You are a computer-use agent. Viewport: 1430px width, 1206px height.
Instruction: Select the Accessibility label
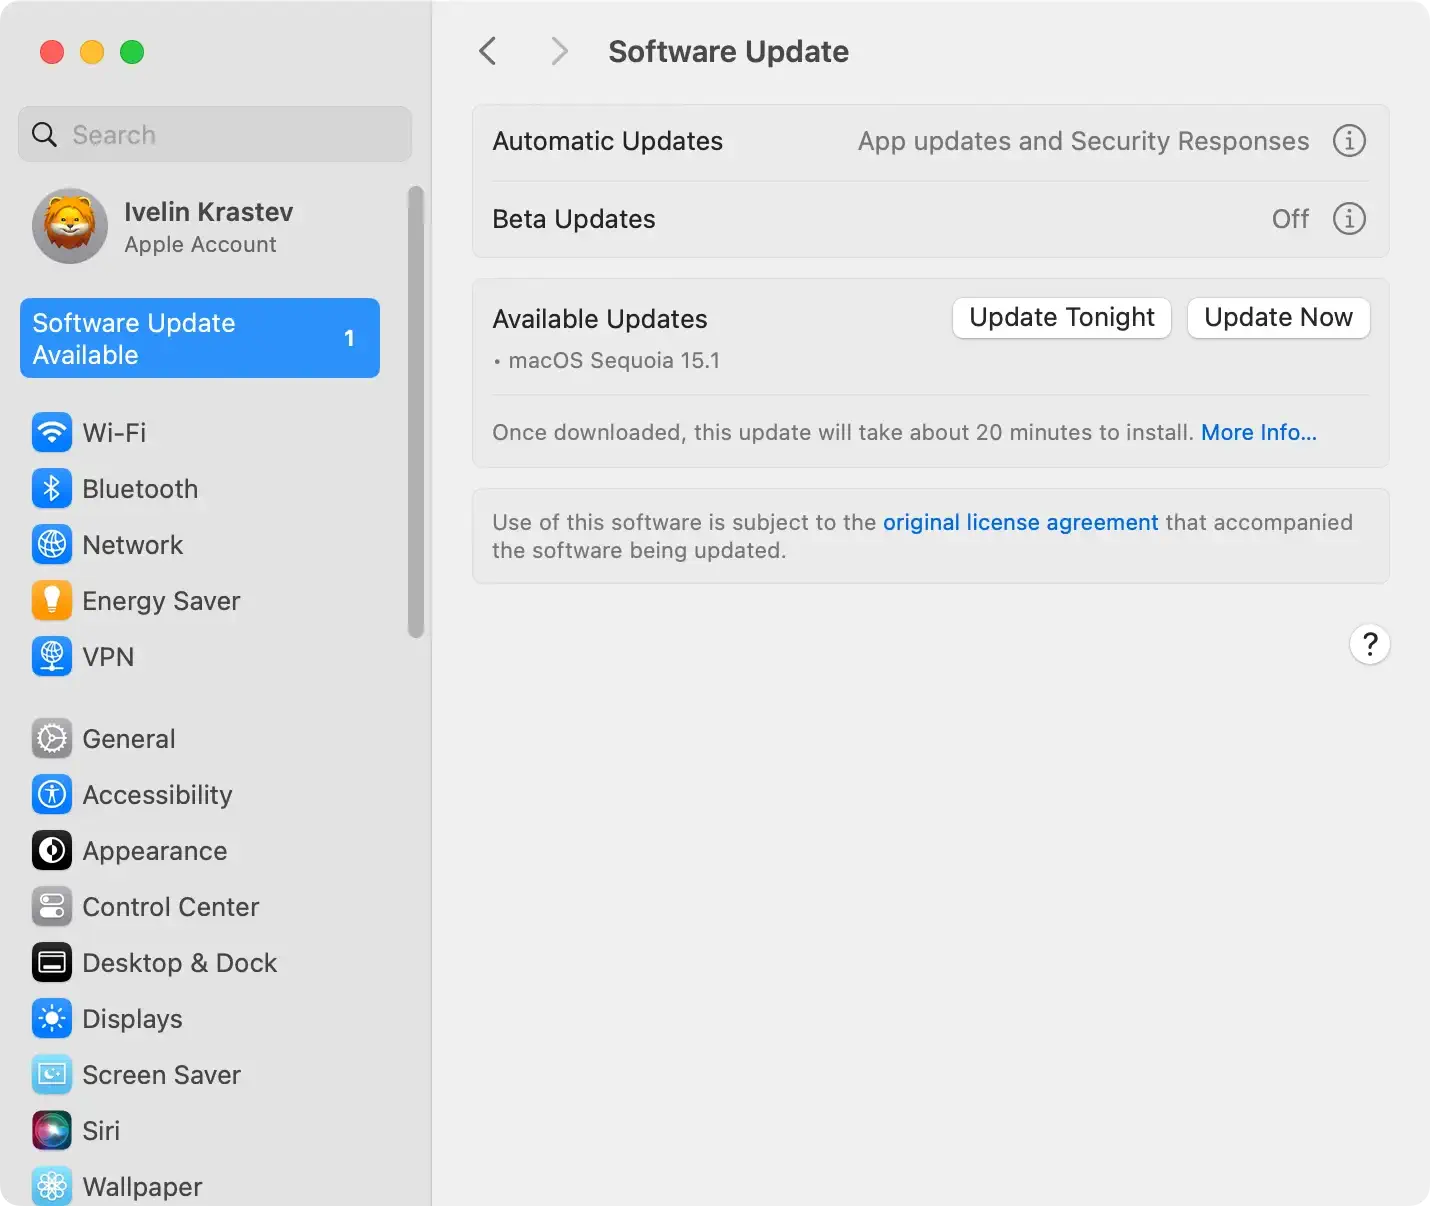tap(157, 795)
